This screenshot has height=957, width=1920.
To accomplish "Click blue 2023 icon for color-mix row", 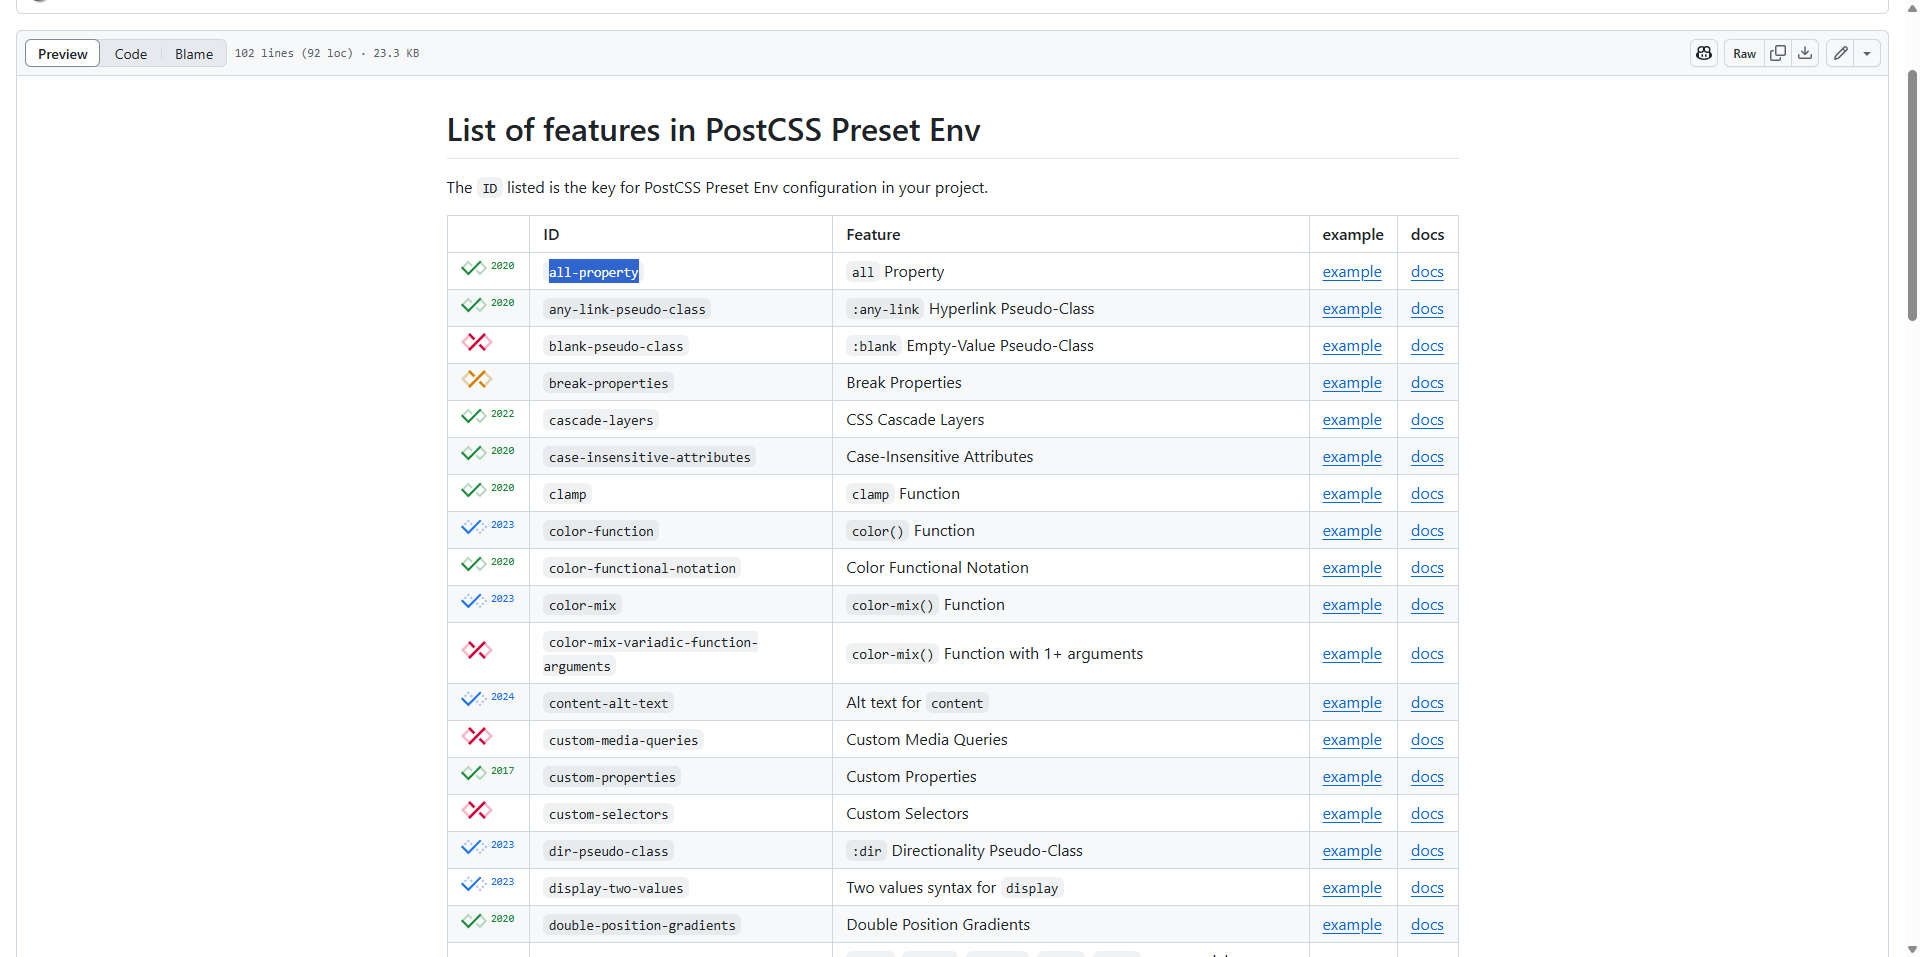I will coord(487,601).
